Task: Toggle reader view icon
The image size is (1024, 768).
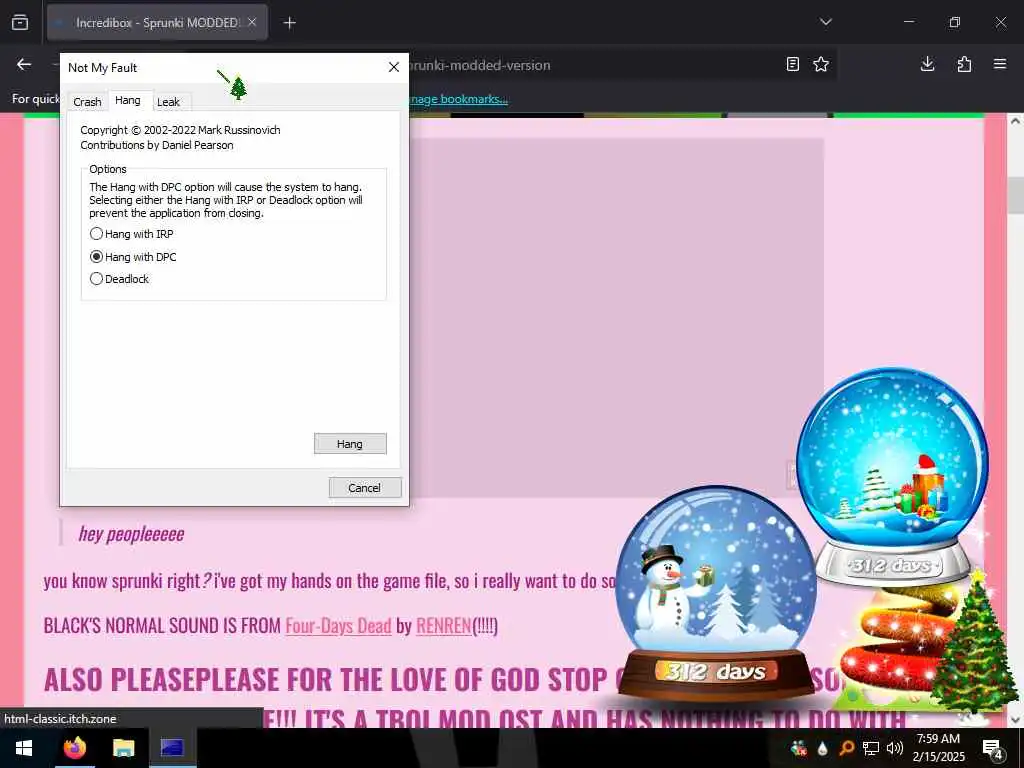Action: coord(793,64)
